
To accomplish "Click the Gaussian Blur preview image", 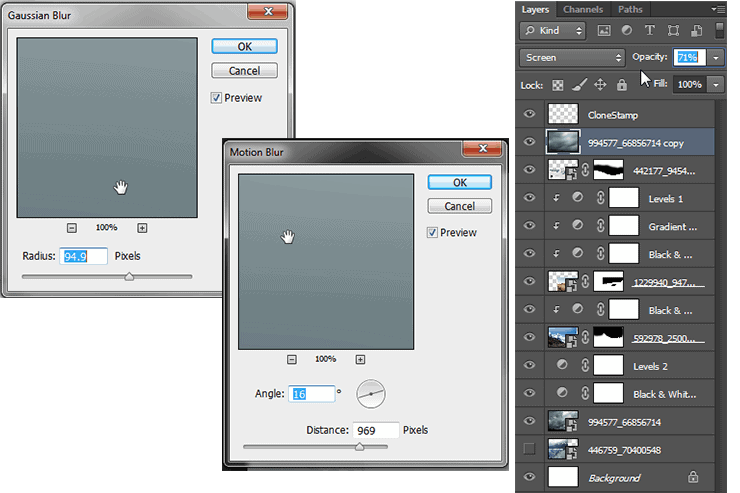I will click(107, 128).
